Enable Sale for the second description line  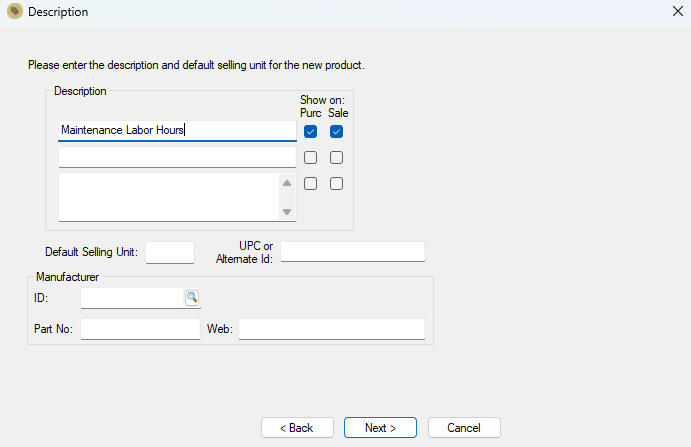[x=336, y=157]
